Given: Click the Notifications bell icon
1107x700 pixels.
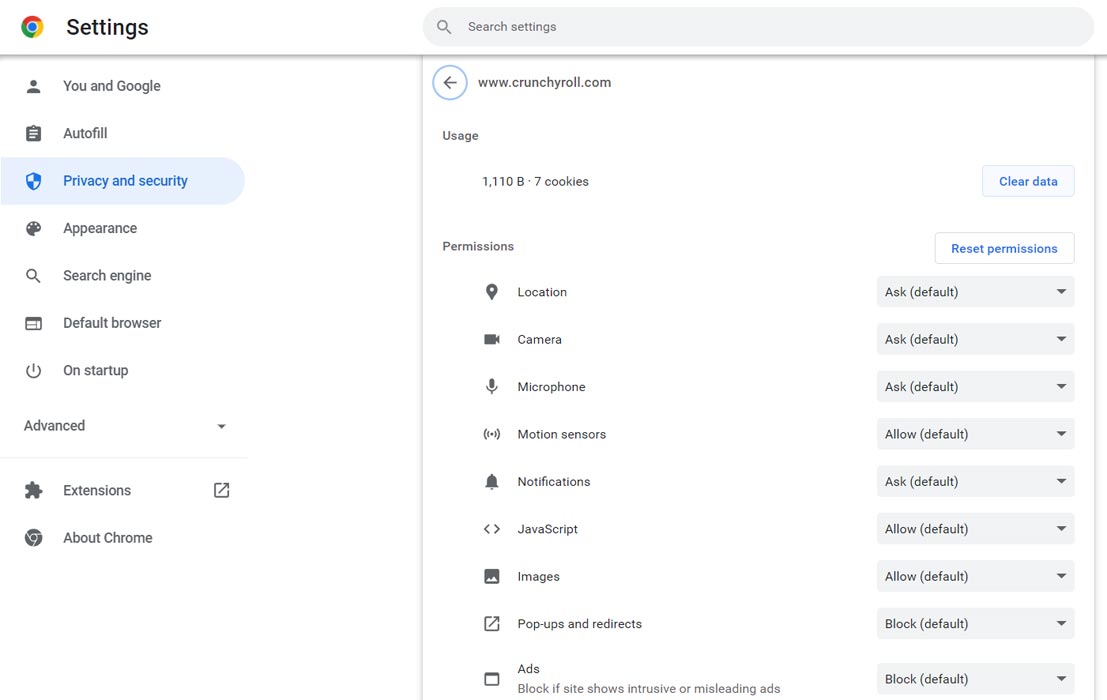Looking at the screenshot, I should [492, 481].
